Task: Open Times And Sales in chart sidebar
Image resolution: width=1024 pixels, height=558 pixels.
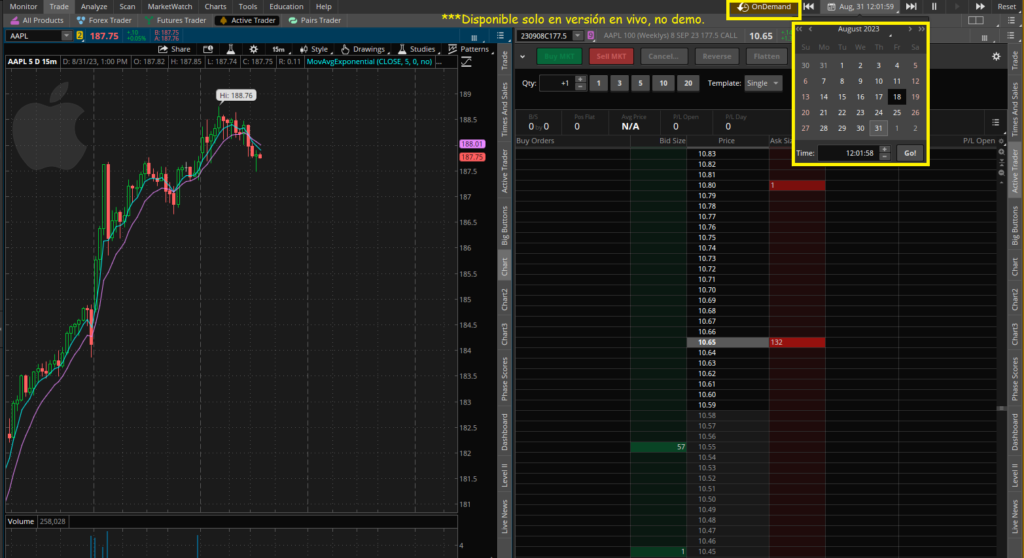Action: coord(505,109)
